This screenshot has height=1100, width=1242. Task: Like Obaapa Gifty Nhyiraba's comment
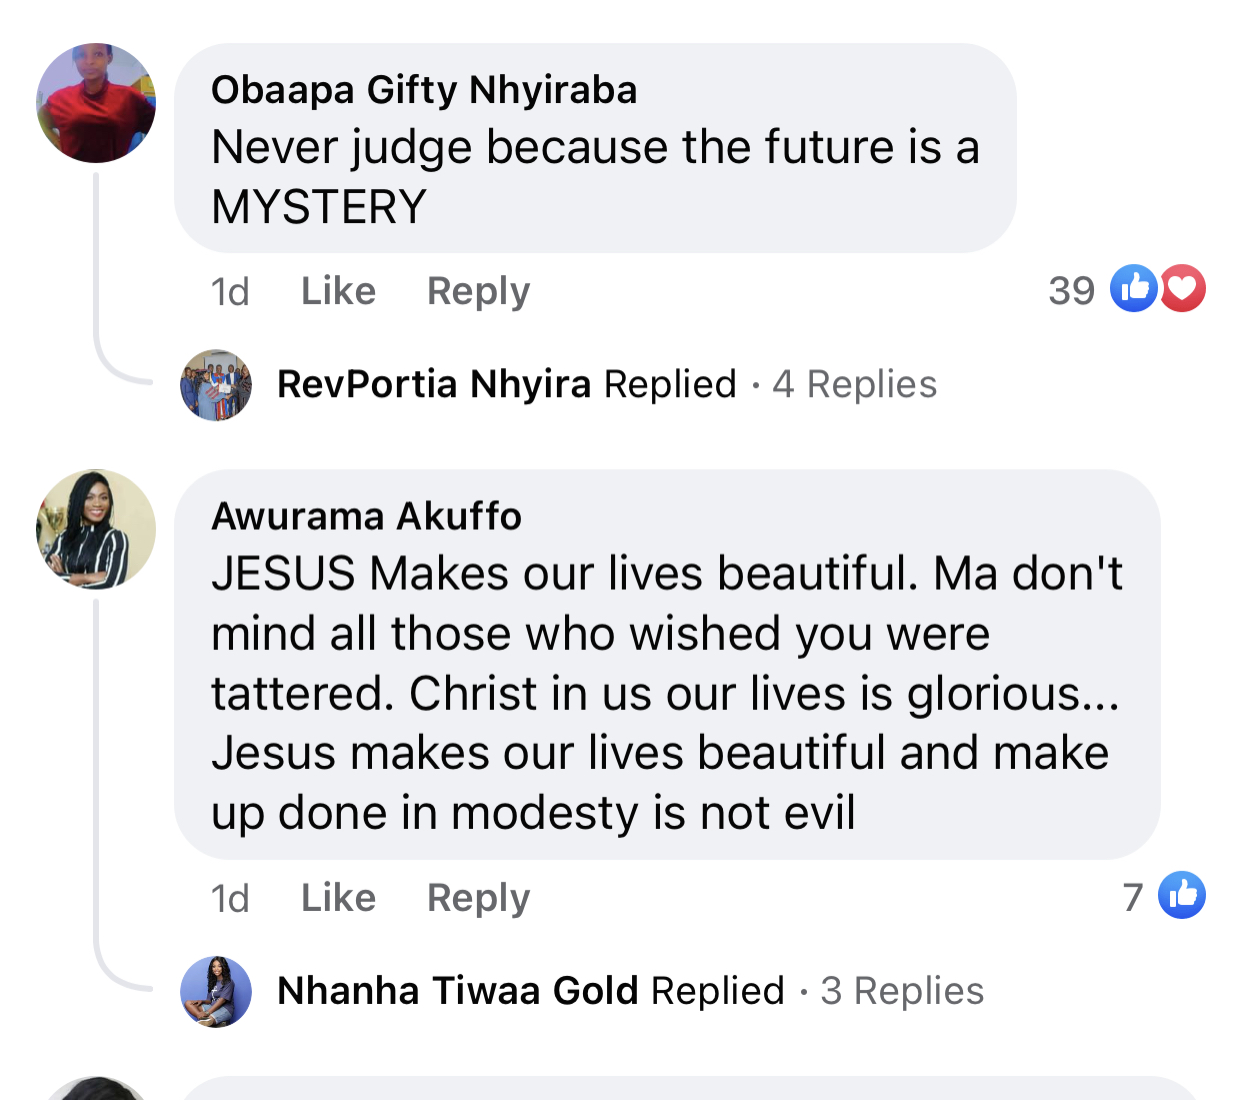click(338, 291)
